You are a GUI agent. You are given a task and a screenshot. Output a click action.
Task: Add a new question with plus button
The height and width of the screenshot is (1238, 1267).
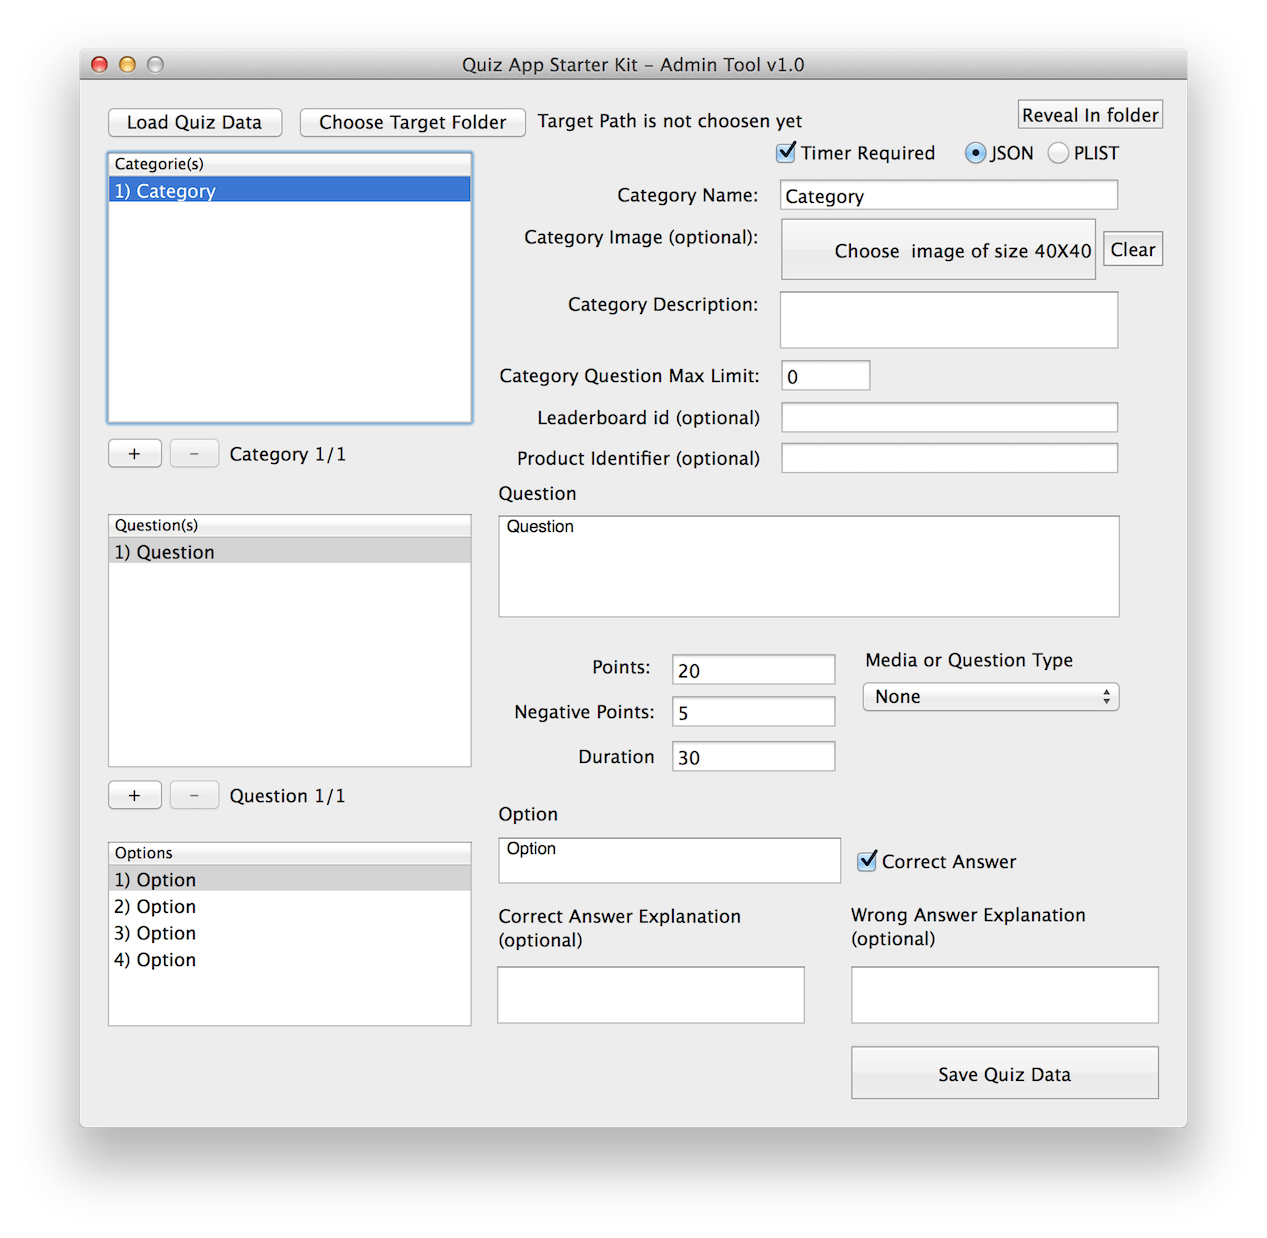click(x=134, y=796)
